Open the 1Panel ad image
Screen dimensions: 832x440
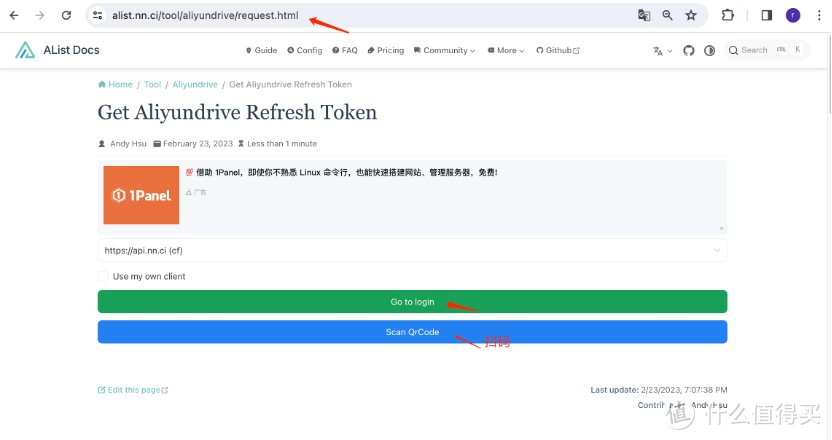(141, 195)
